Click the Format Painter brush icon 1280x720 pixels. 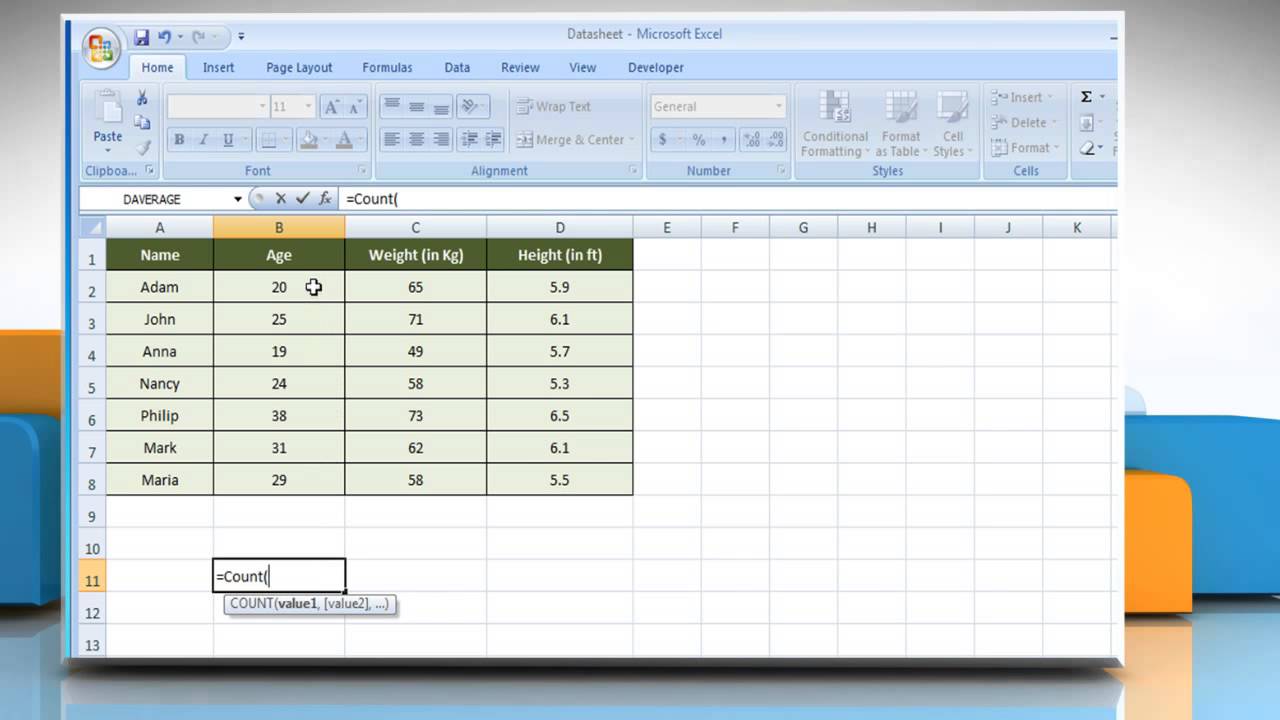pos(142,147)
